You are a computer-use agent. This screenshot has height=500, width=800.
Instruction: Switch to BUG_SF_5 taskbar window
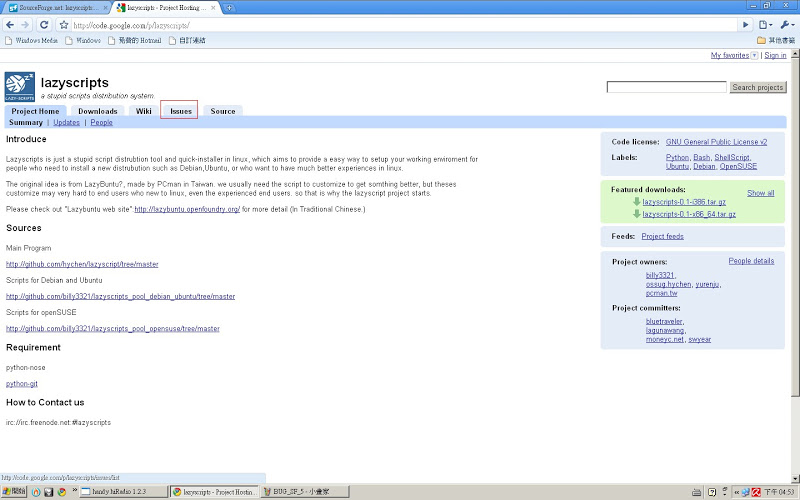tap(305, 492)
